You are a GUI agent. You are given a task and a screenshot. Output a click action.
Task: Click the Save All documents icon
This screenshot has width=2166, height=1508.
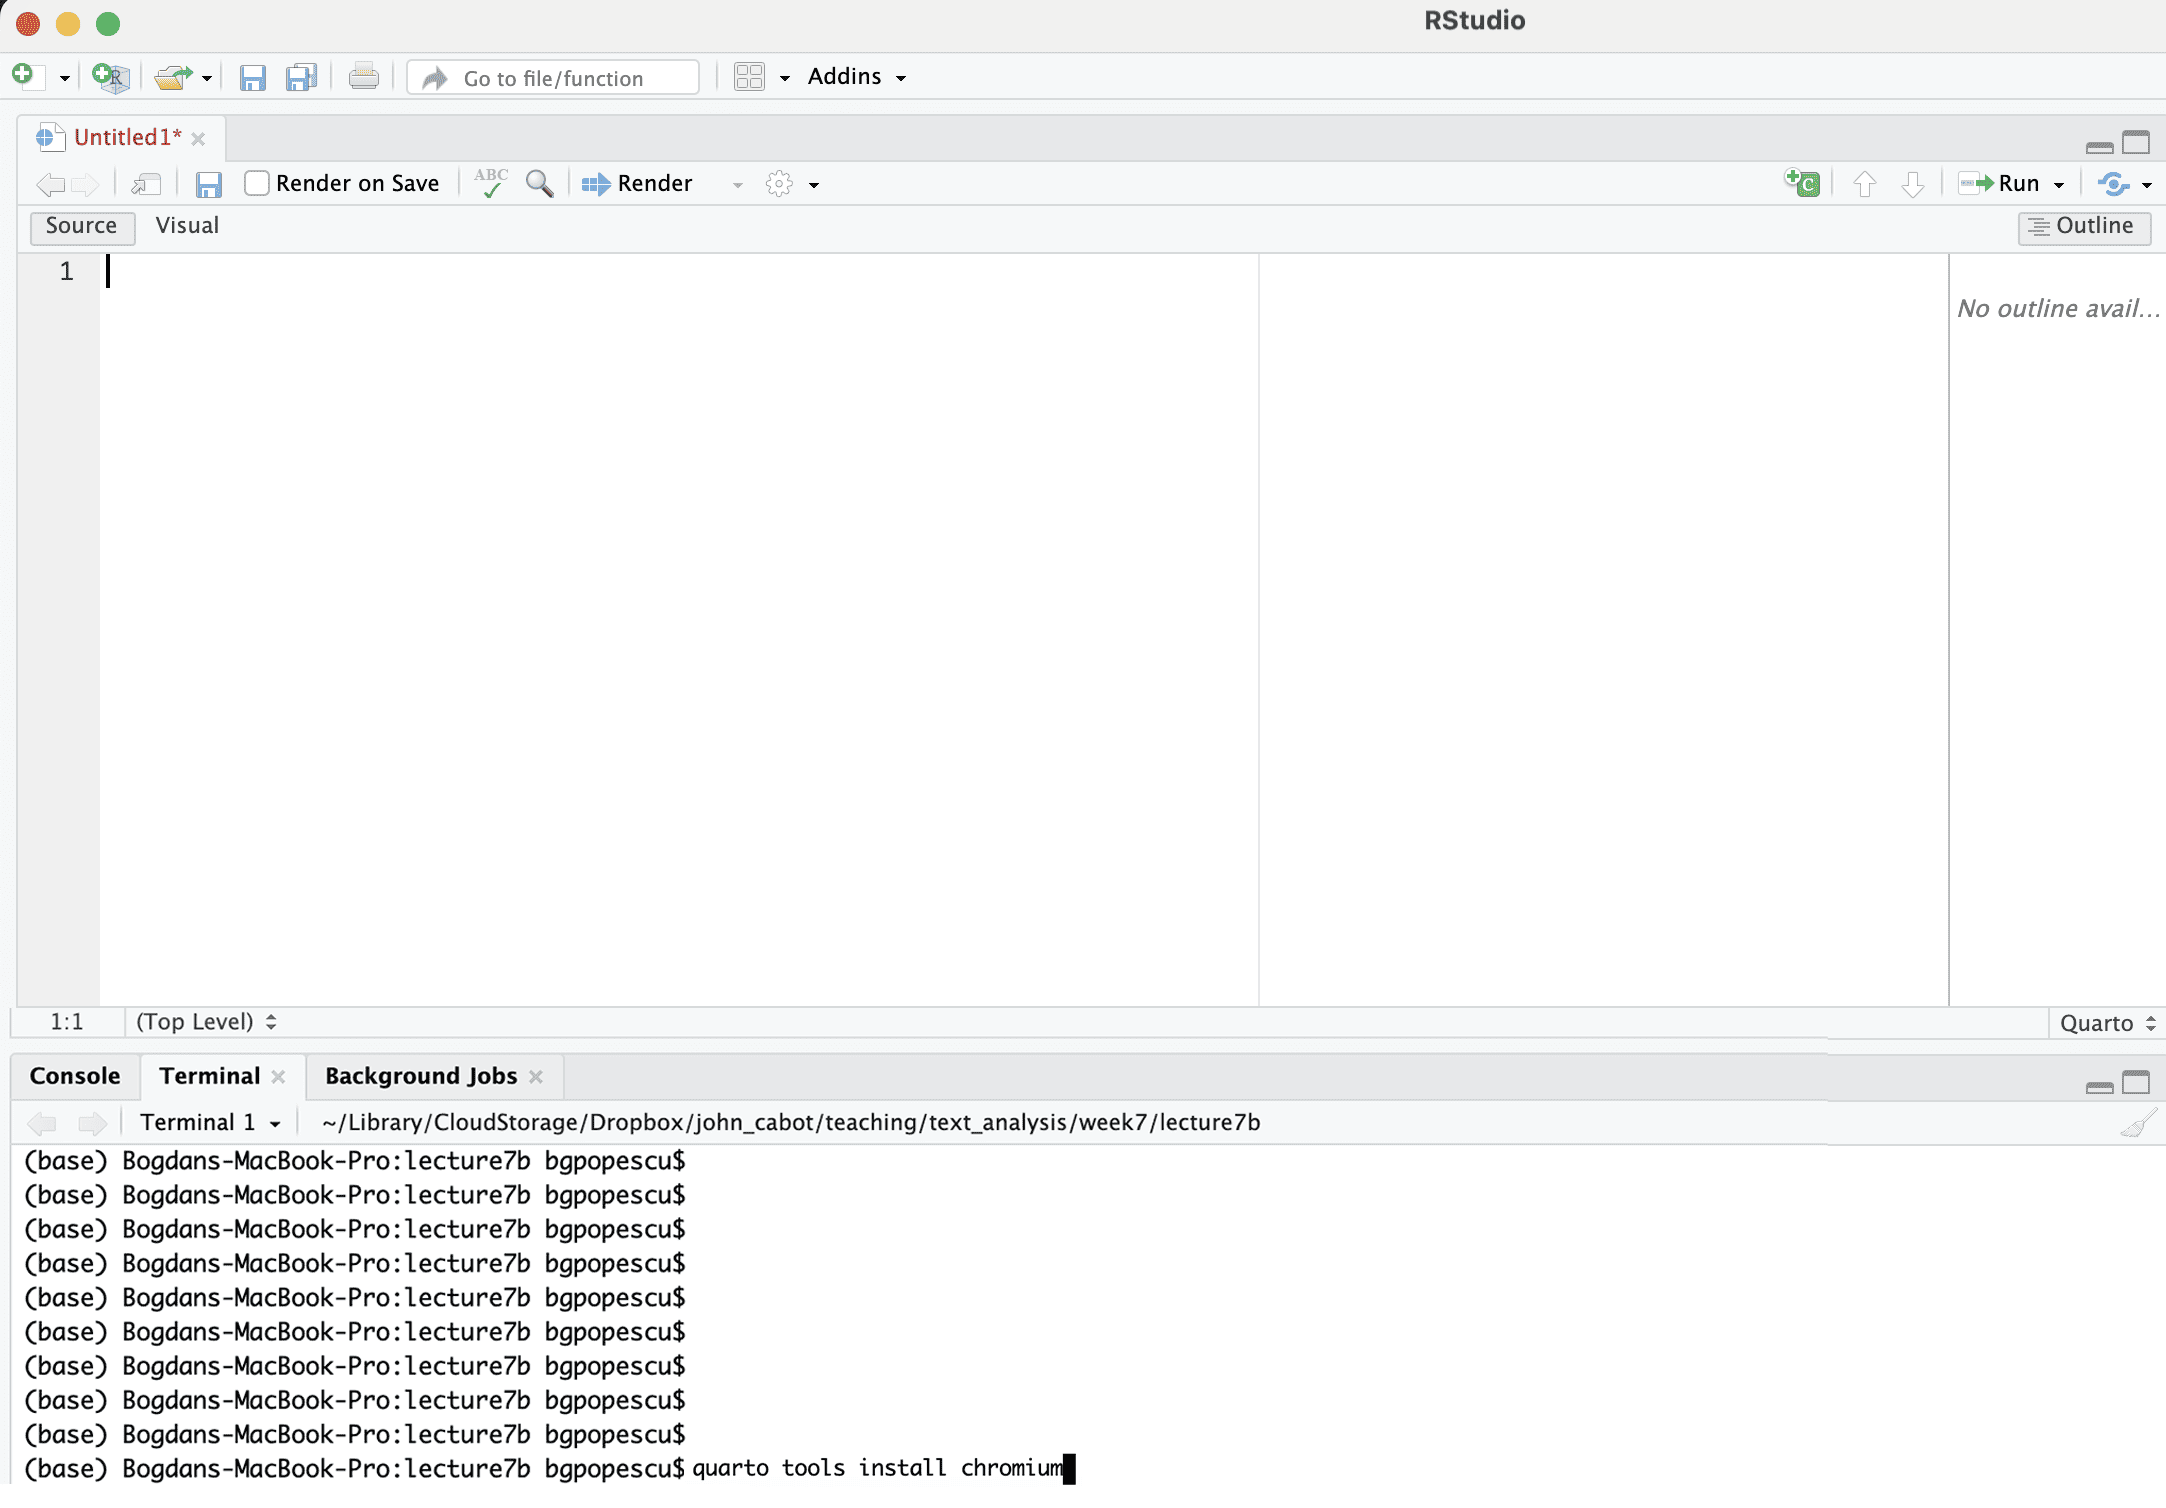[301, 77]
